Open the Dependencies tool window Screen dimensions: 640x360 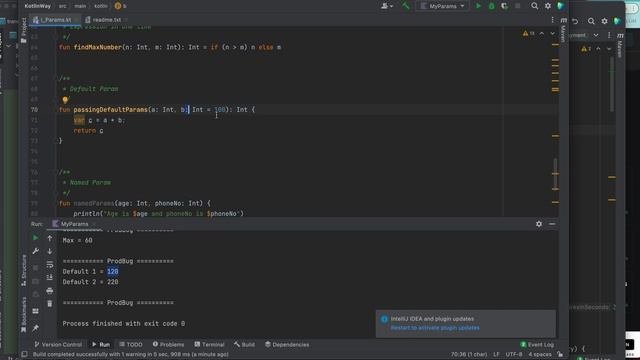[287, 344]
